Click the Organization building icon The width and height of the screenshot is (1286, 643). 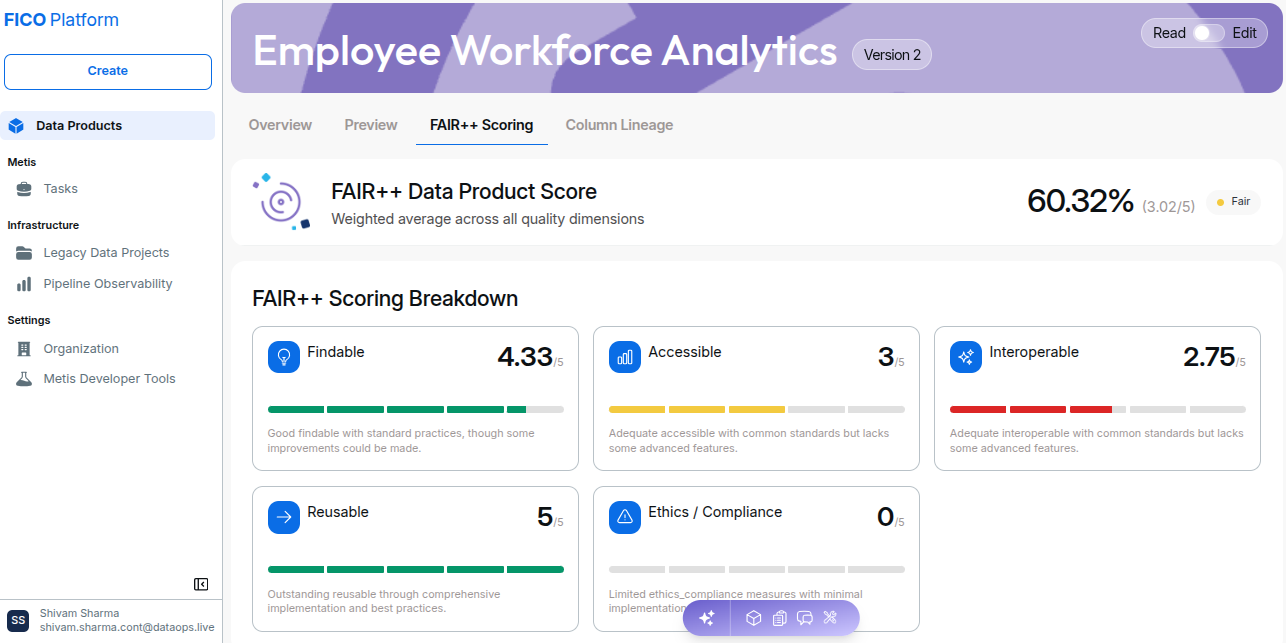[x=24, y=349]
